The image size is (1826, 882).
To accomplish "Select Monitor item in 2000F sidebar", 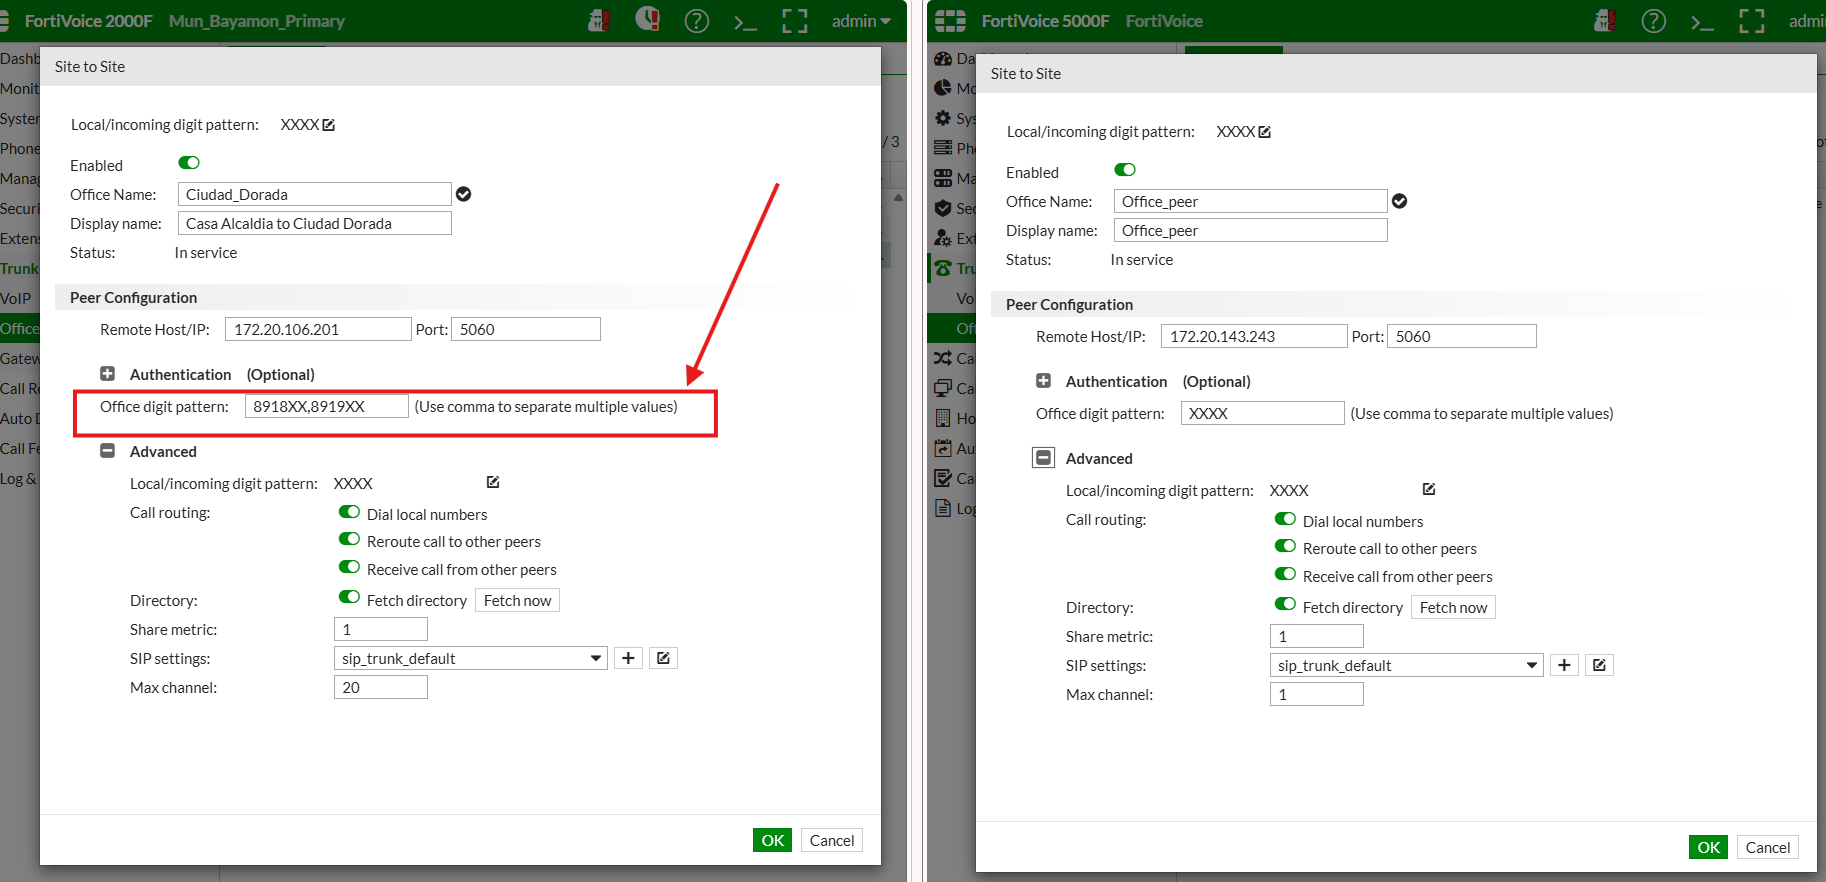I will point(20,88).
